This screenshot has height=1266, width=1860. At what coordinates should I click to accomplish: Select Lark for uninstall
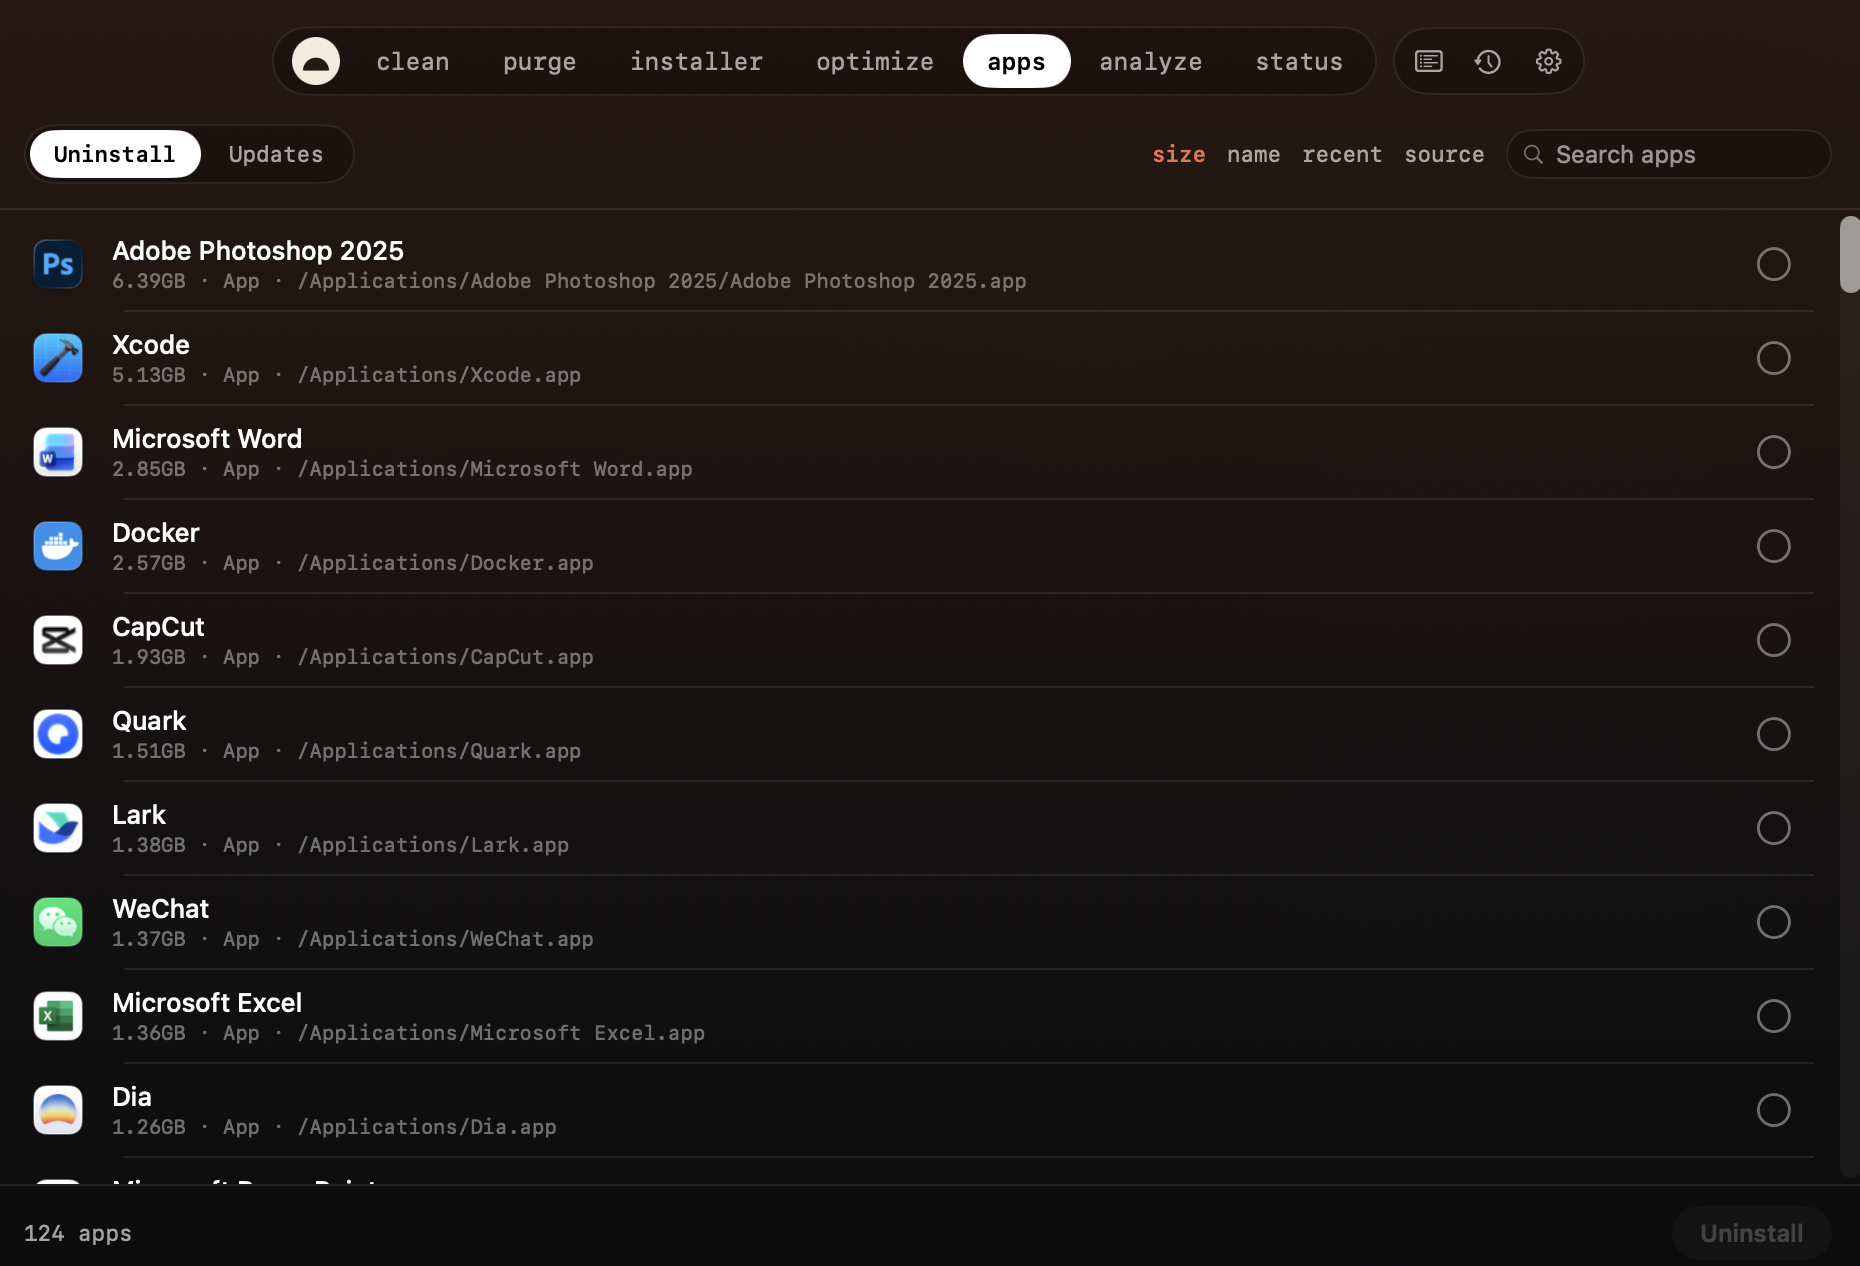tap(1773, 828)
